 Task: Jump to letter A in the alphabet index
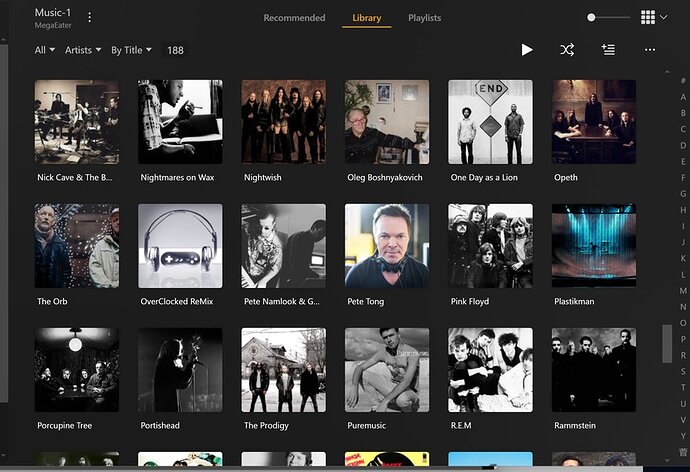(x=683, y=97)
